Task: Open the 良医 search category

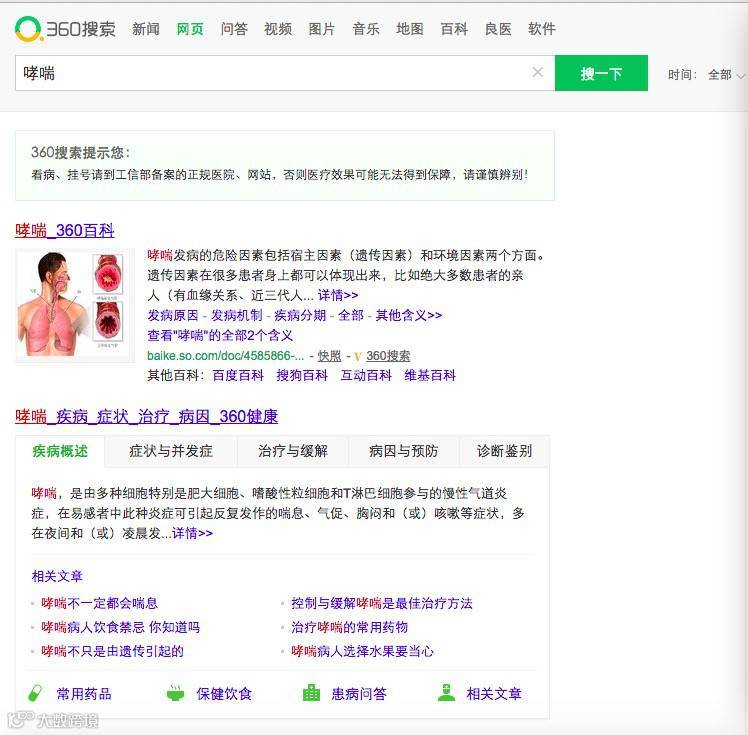Action: pyautogui.click(x=498, y=29)
